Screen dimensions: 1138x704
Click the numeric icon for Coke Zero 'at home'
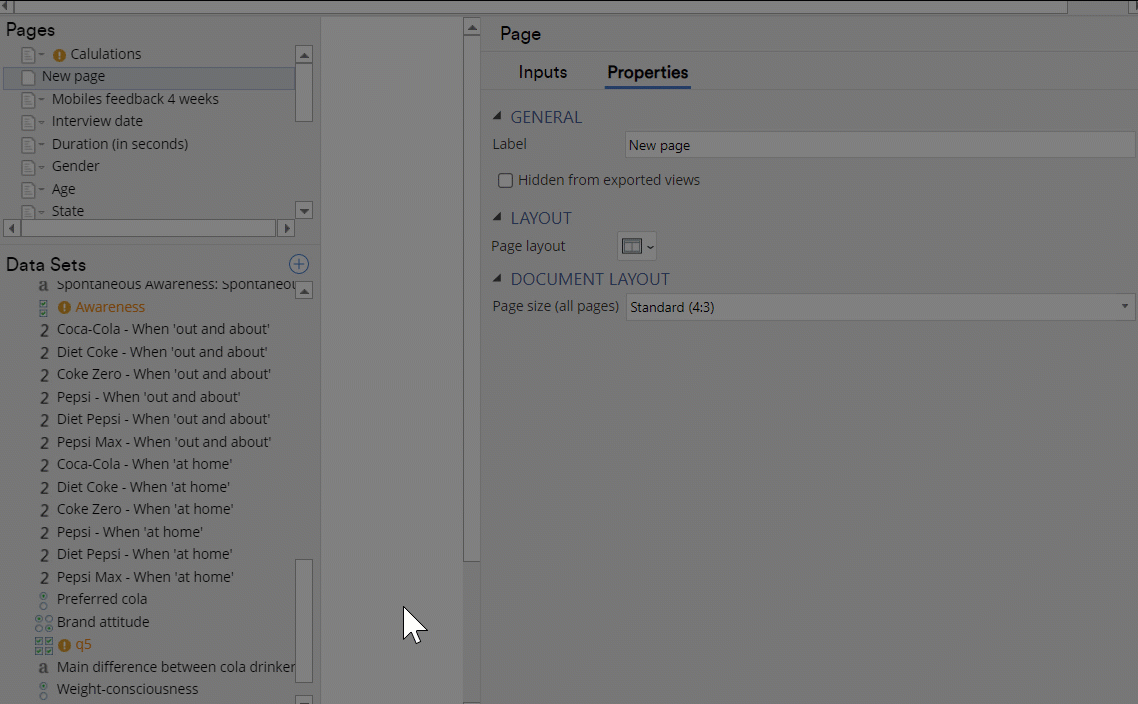[44, 510]
